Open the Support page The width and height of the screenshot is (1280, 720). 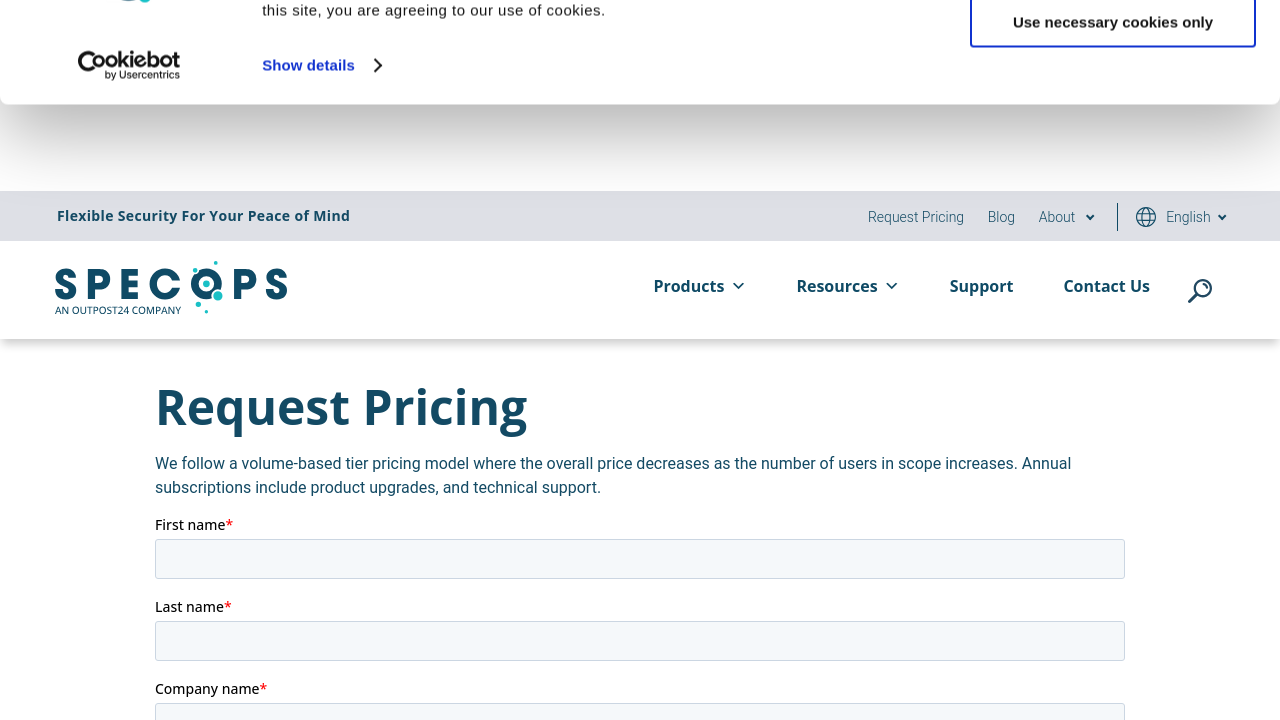pyautogui.click(x=981, y=286)
